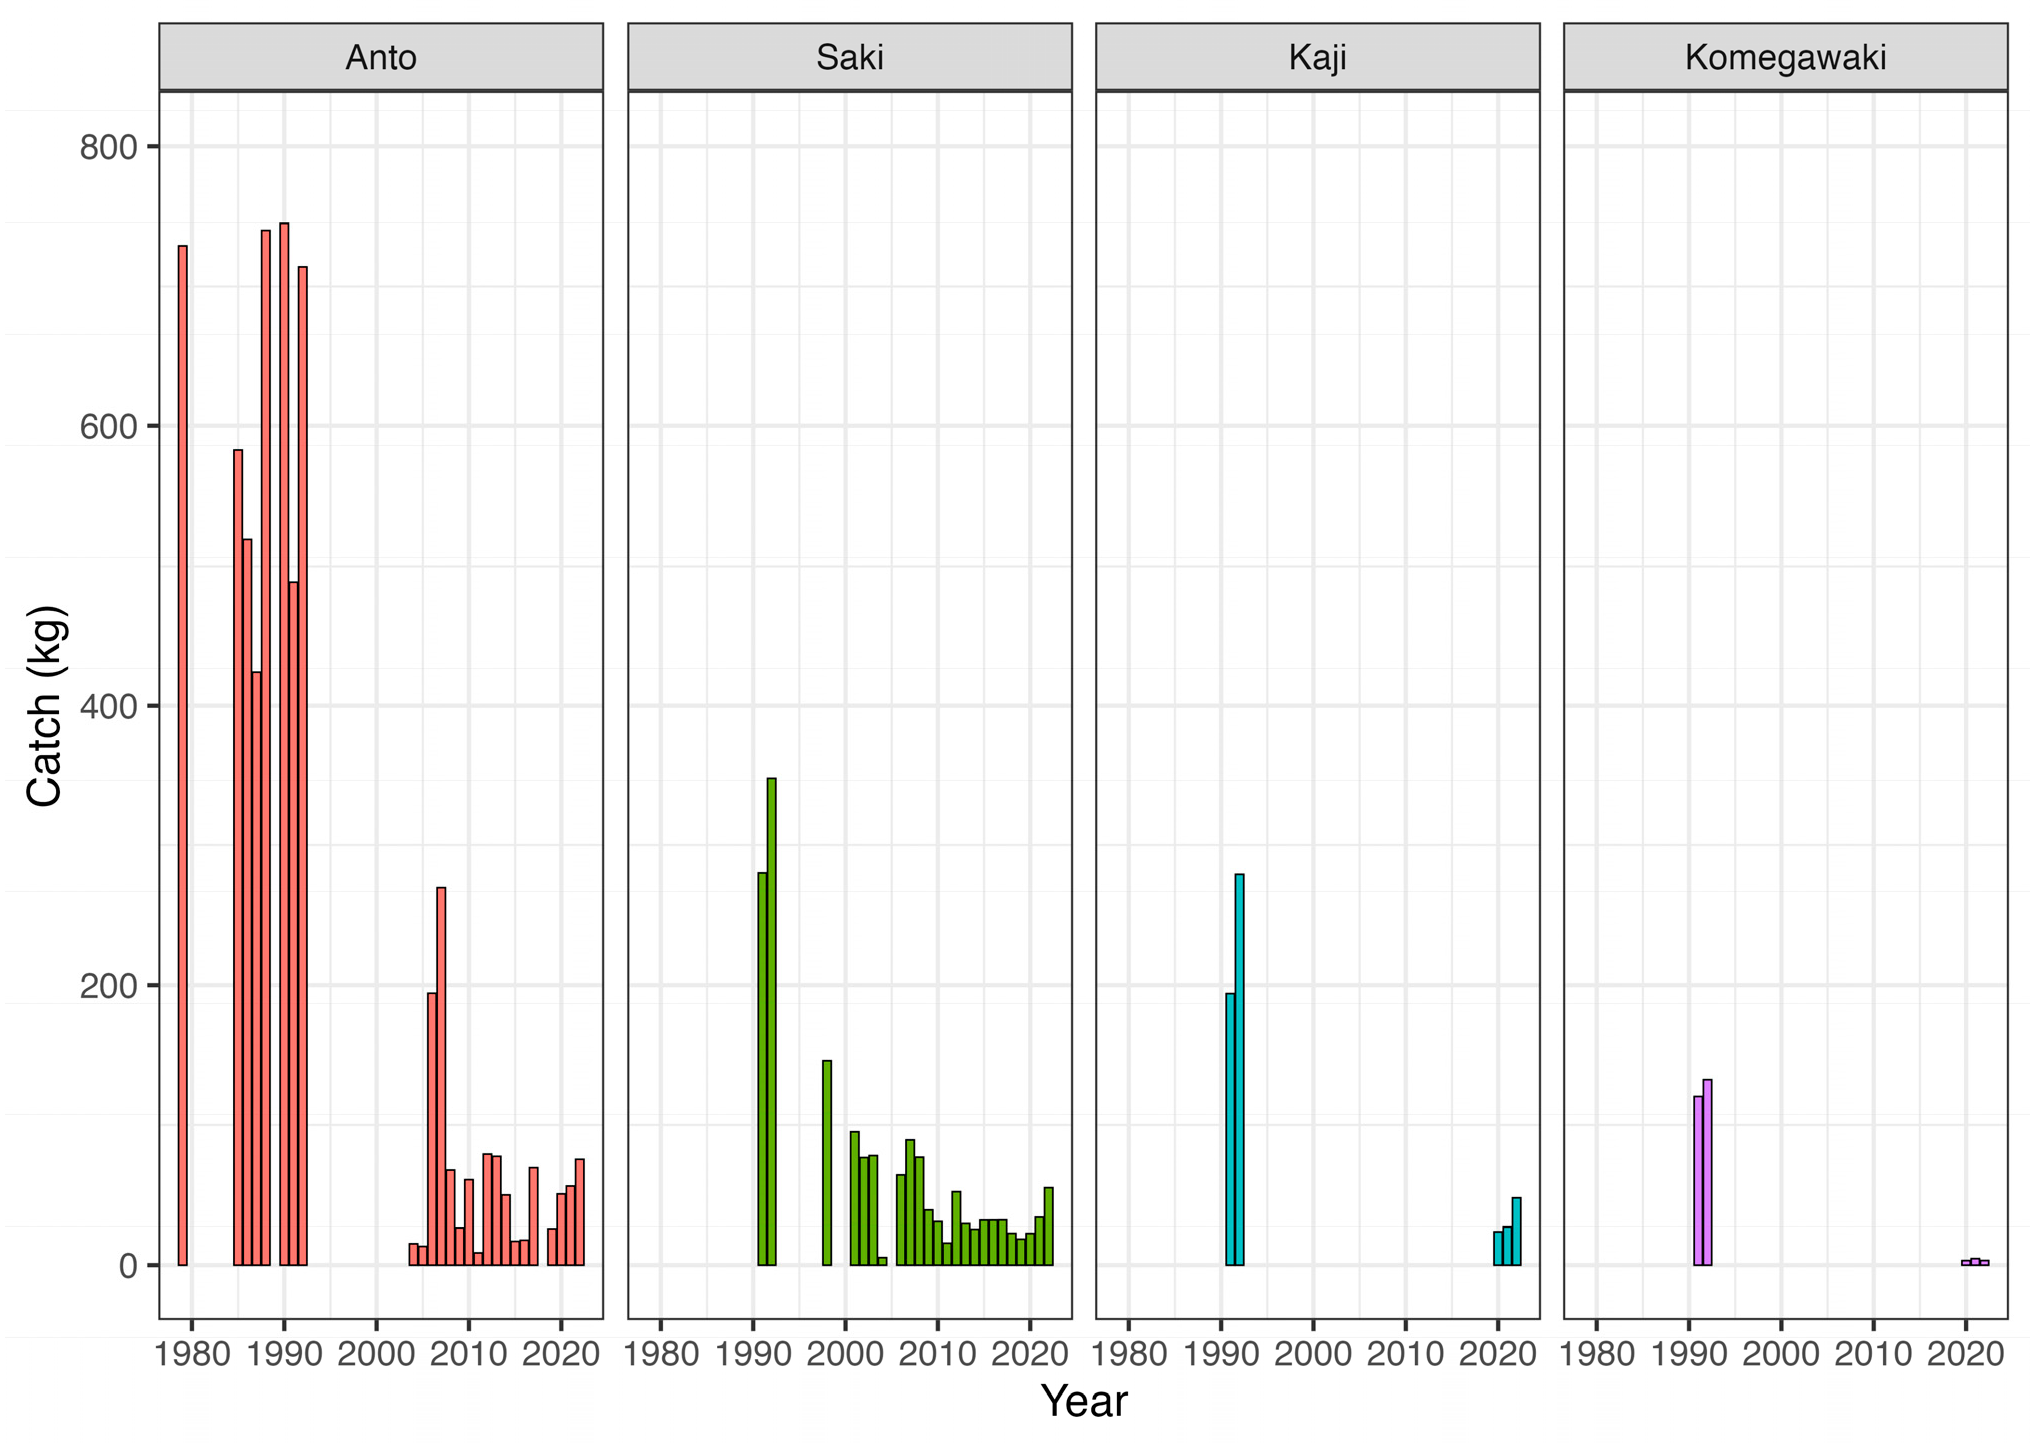The height and width of the screenshot is (1444, 2030).
Task: Click the 2000 label under Anto panel
Action: point(376,1354)
